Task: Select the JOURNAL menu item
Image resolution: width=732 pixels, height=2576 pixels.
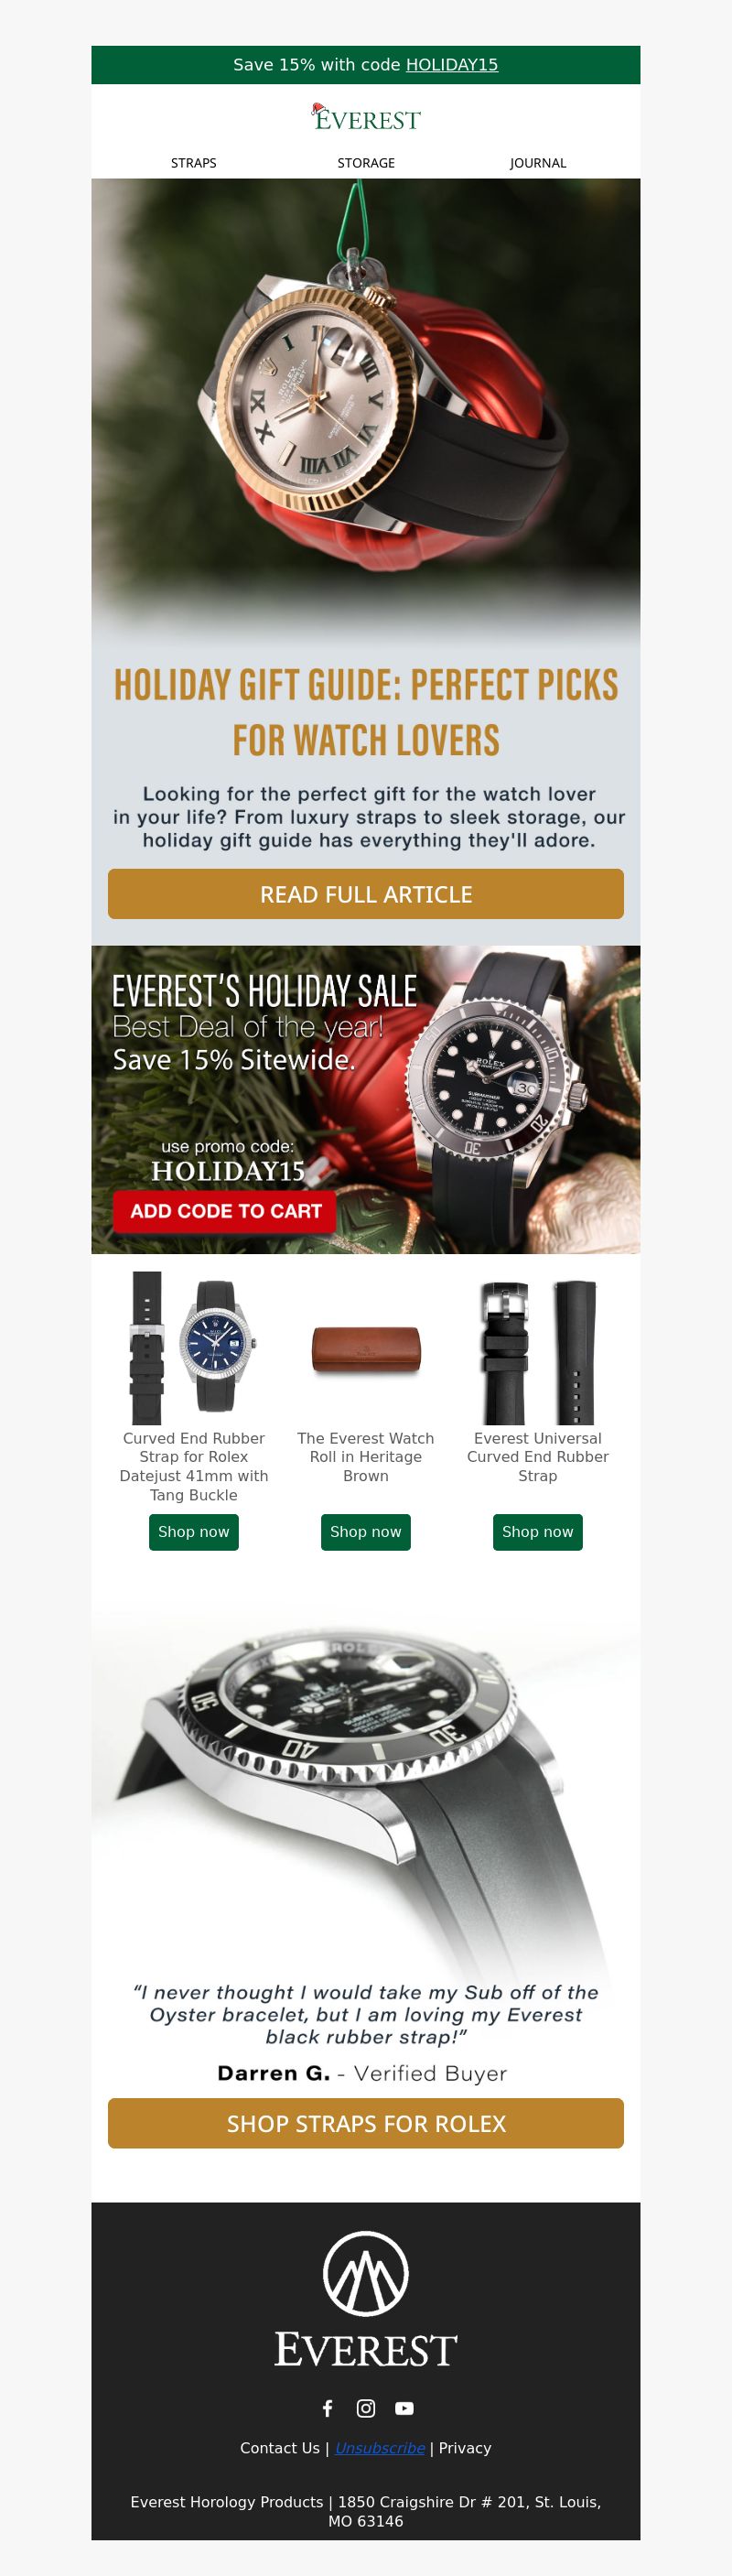Action: 538,163
